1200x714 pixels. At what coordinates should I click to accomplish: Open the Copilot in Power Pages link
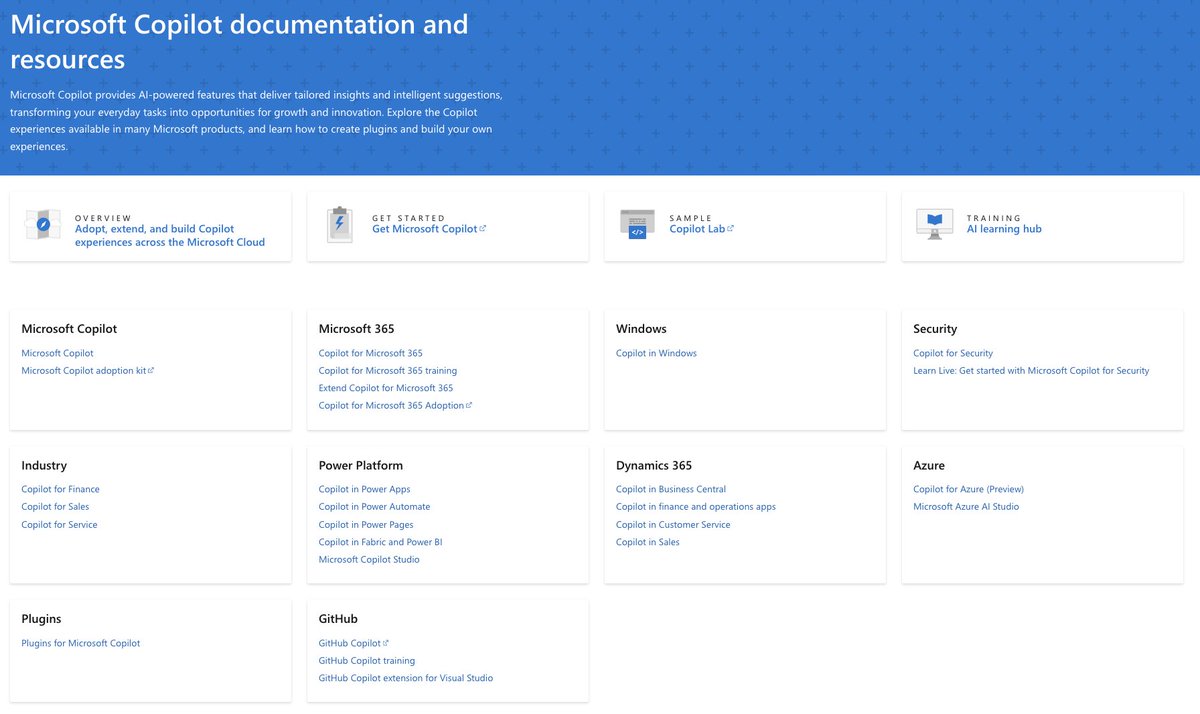(366, 525)
